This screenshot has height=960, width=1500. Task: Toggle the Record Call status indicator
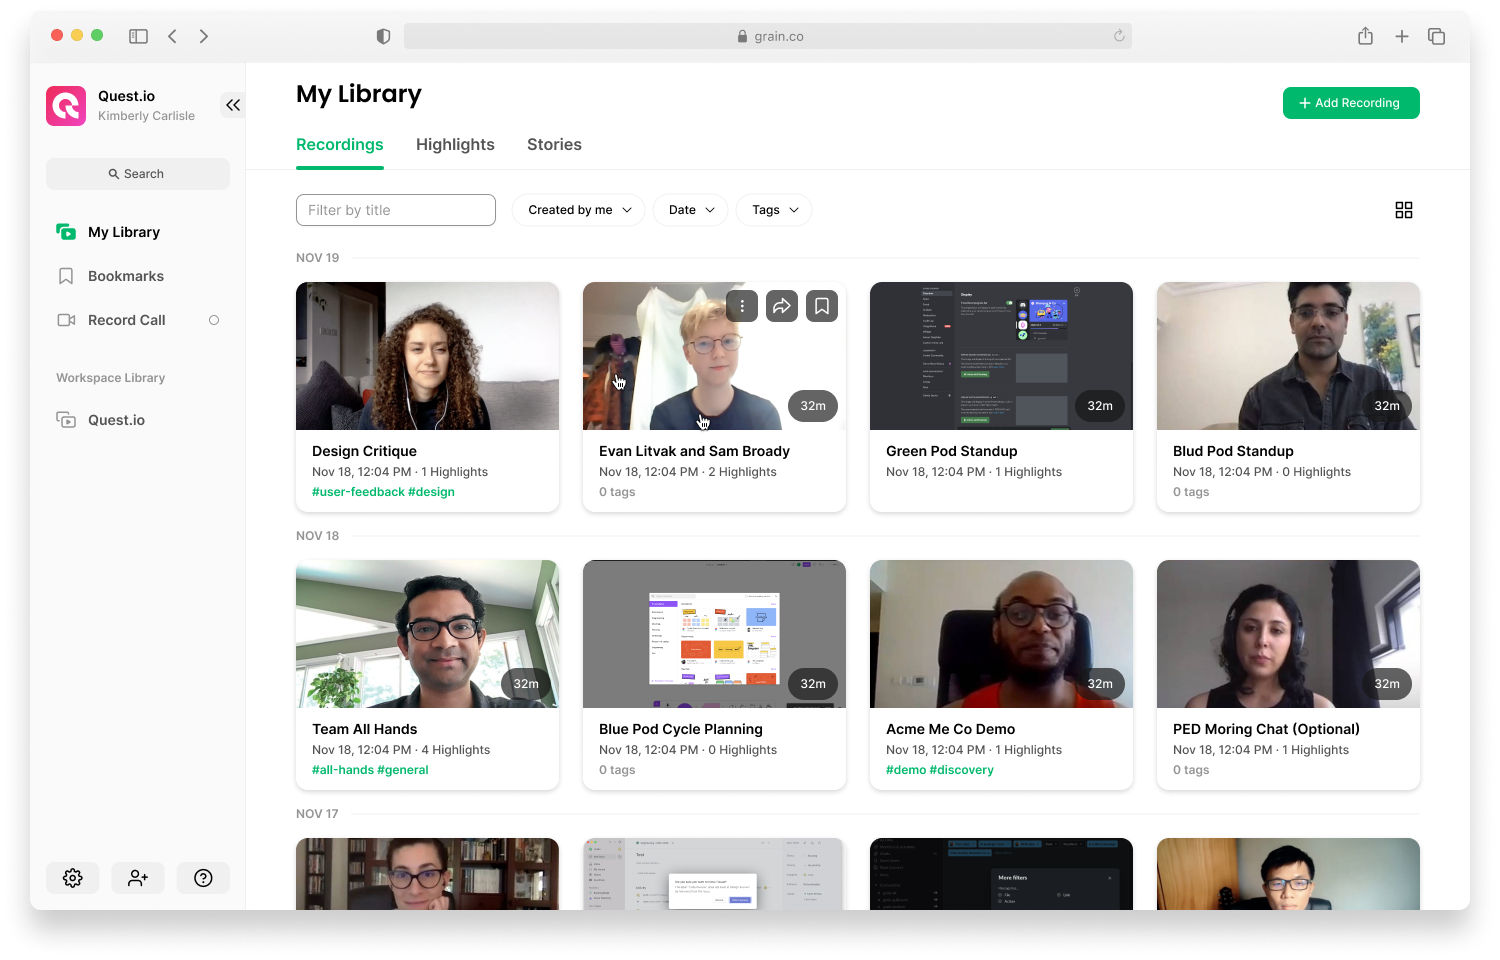(x=214, y=320)
